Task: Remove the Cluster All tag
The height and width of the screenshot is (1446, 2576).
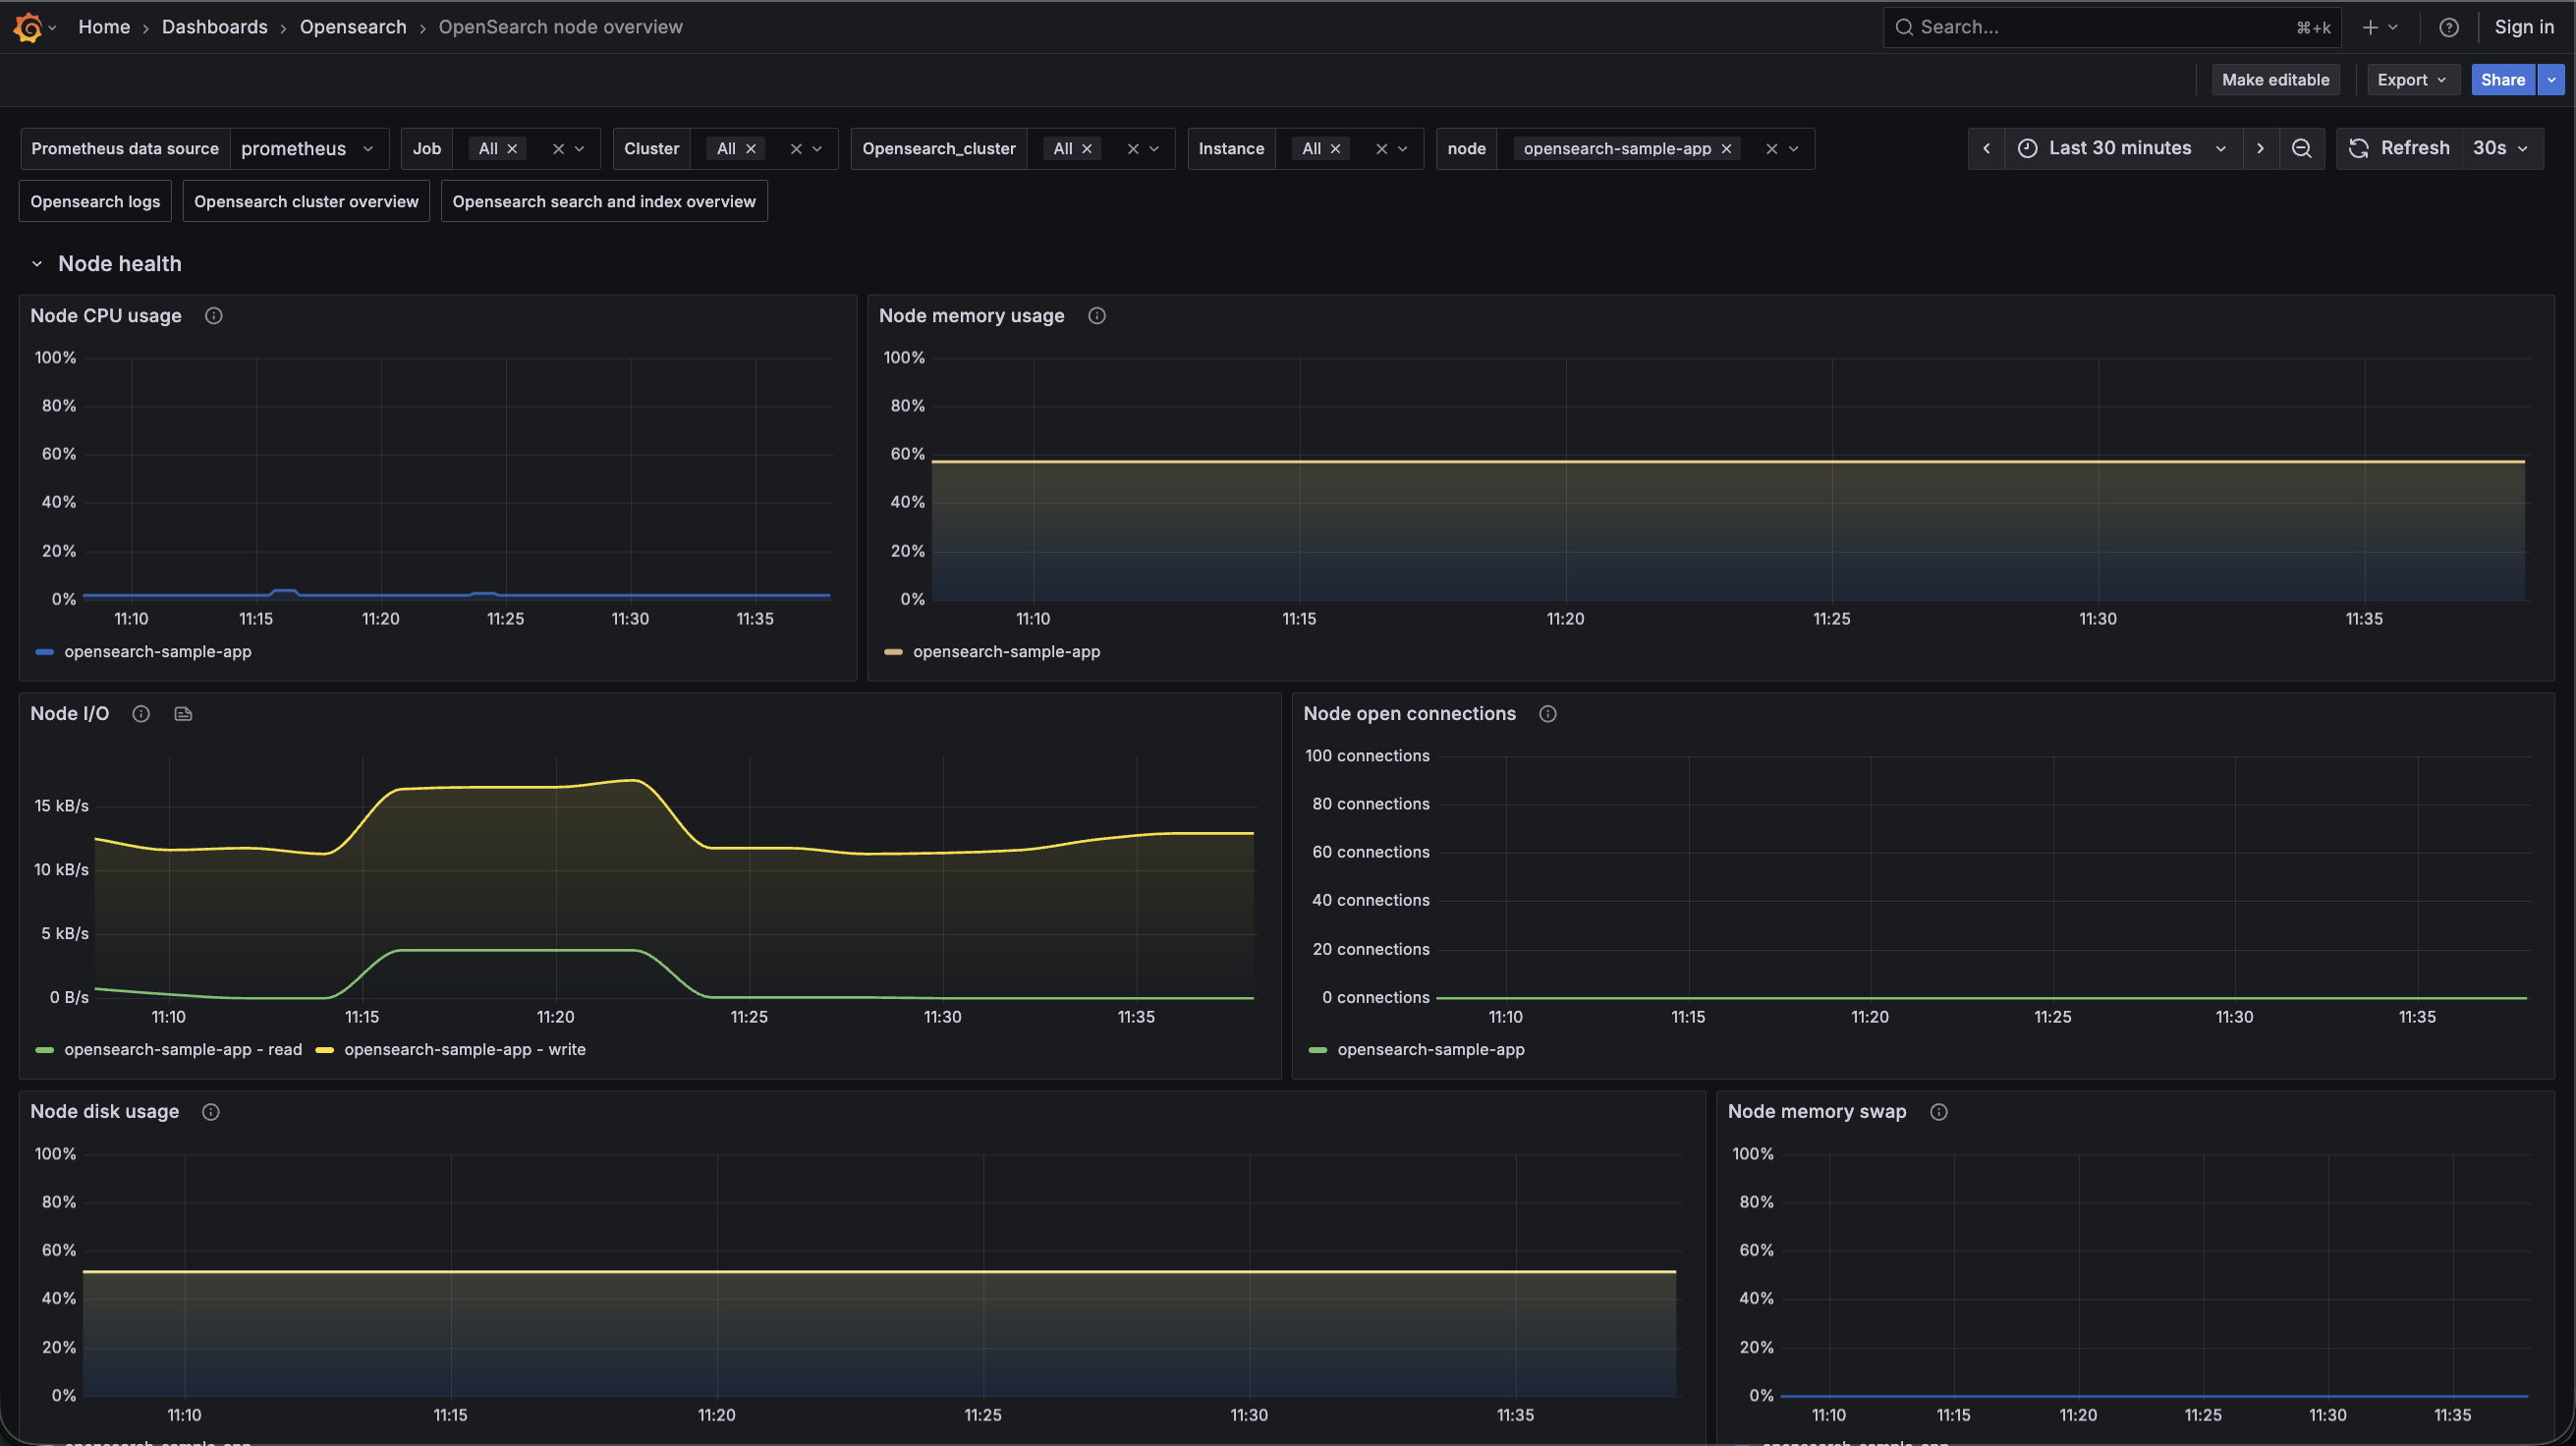Action: (x=750, y=149)
